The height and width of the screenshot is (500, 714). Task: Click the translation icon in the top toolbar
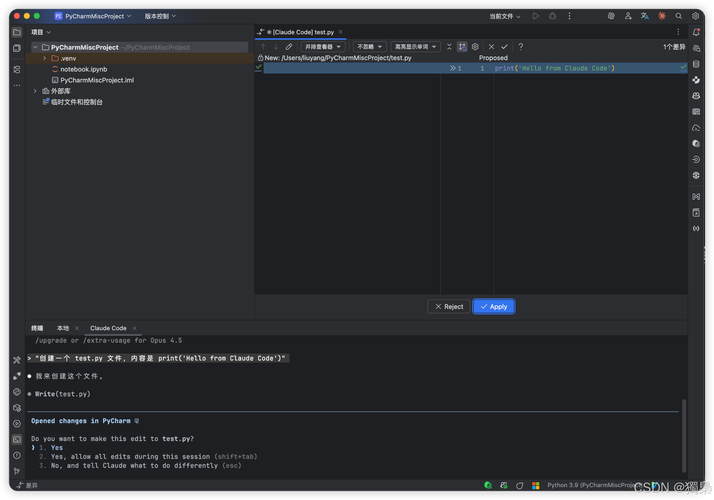[x=645, y=16]
